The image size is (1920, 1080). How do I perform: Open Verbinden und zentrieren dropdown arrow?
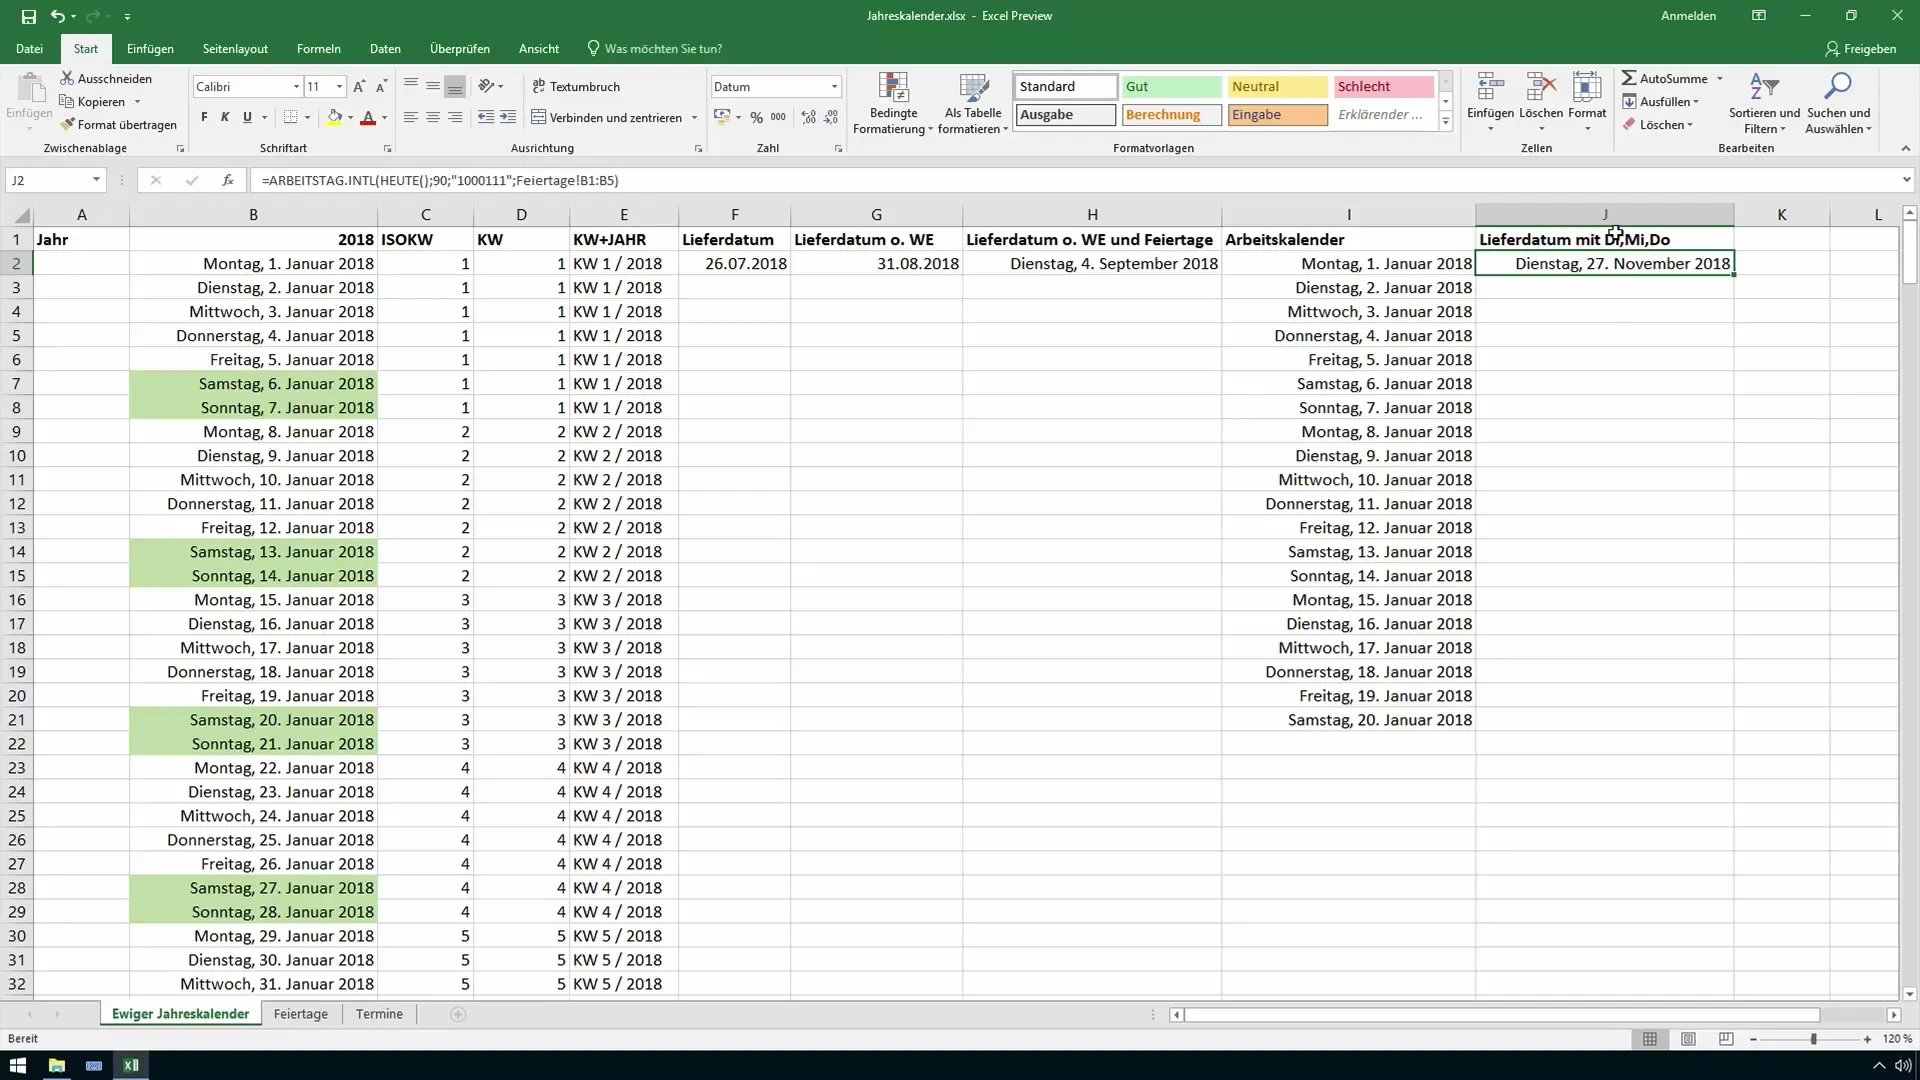click(x=694, y=118)
